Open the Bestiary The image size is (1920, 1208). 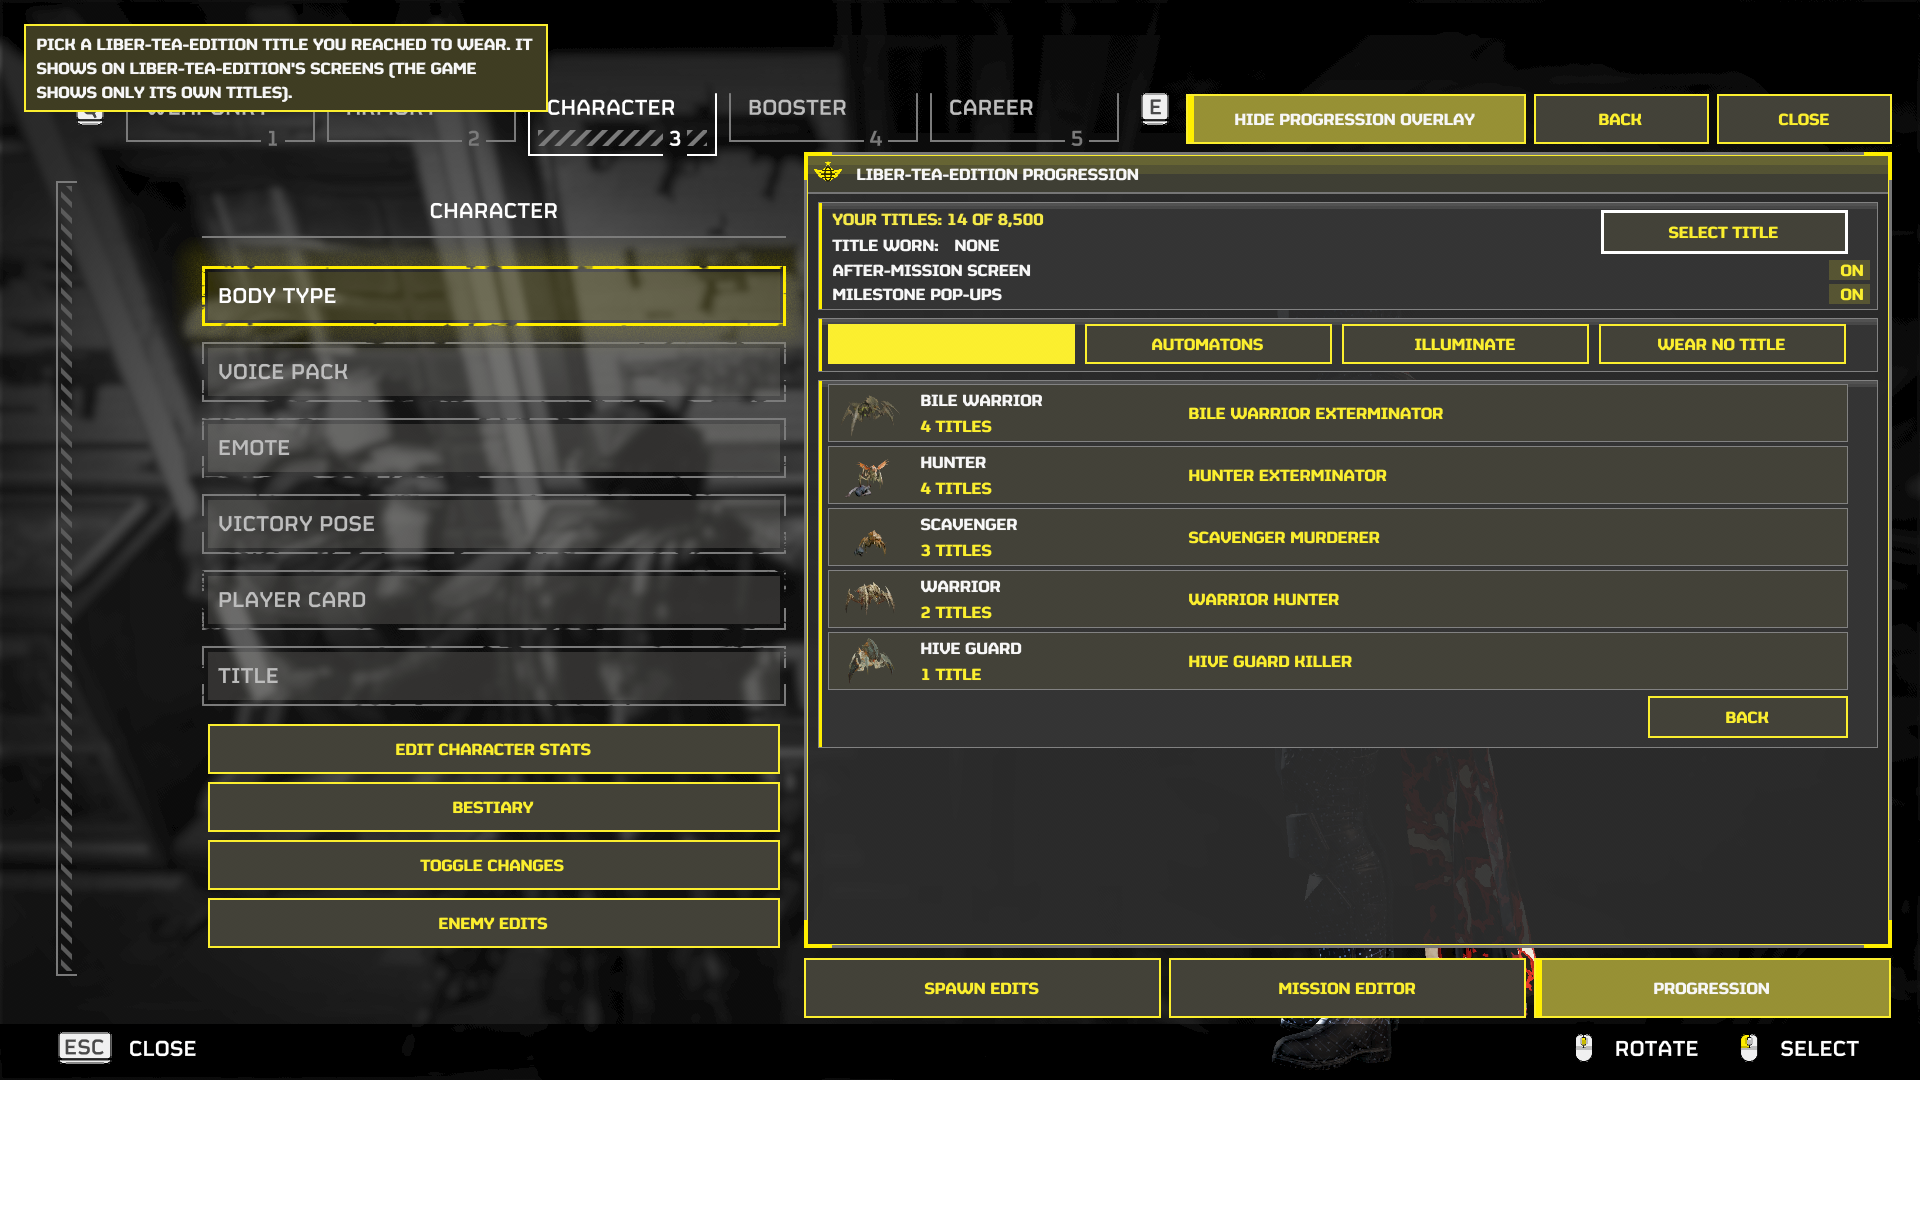(493, 807)
